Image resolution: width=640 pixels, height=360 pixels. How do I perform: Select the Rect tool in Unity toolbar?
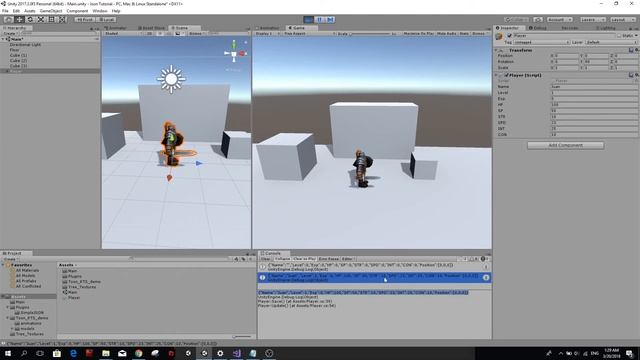[x=52, y=19]
